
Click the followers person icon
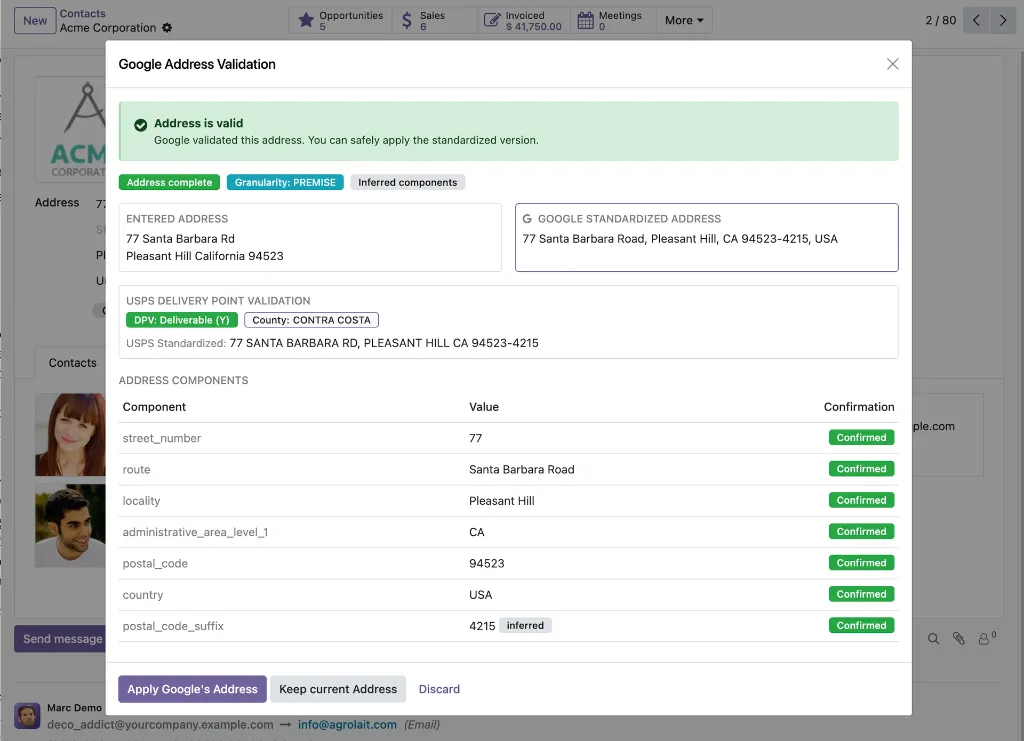985,639
